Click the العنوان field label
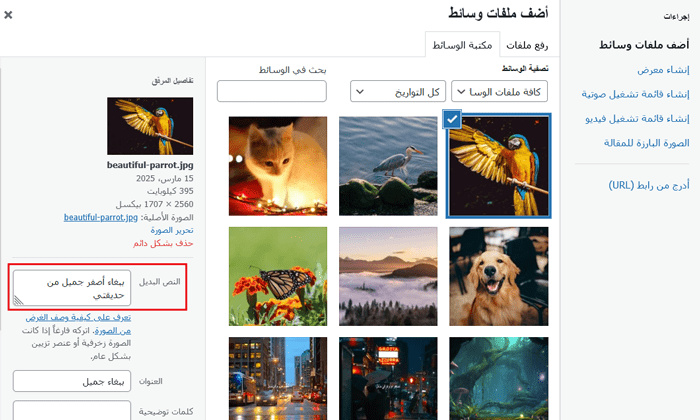 pos(151,382)
